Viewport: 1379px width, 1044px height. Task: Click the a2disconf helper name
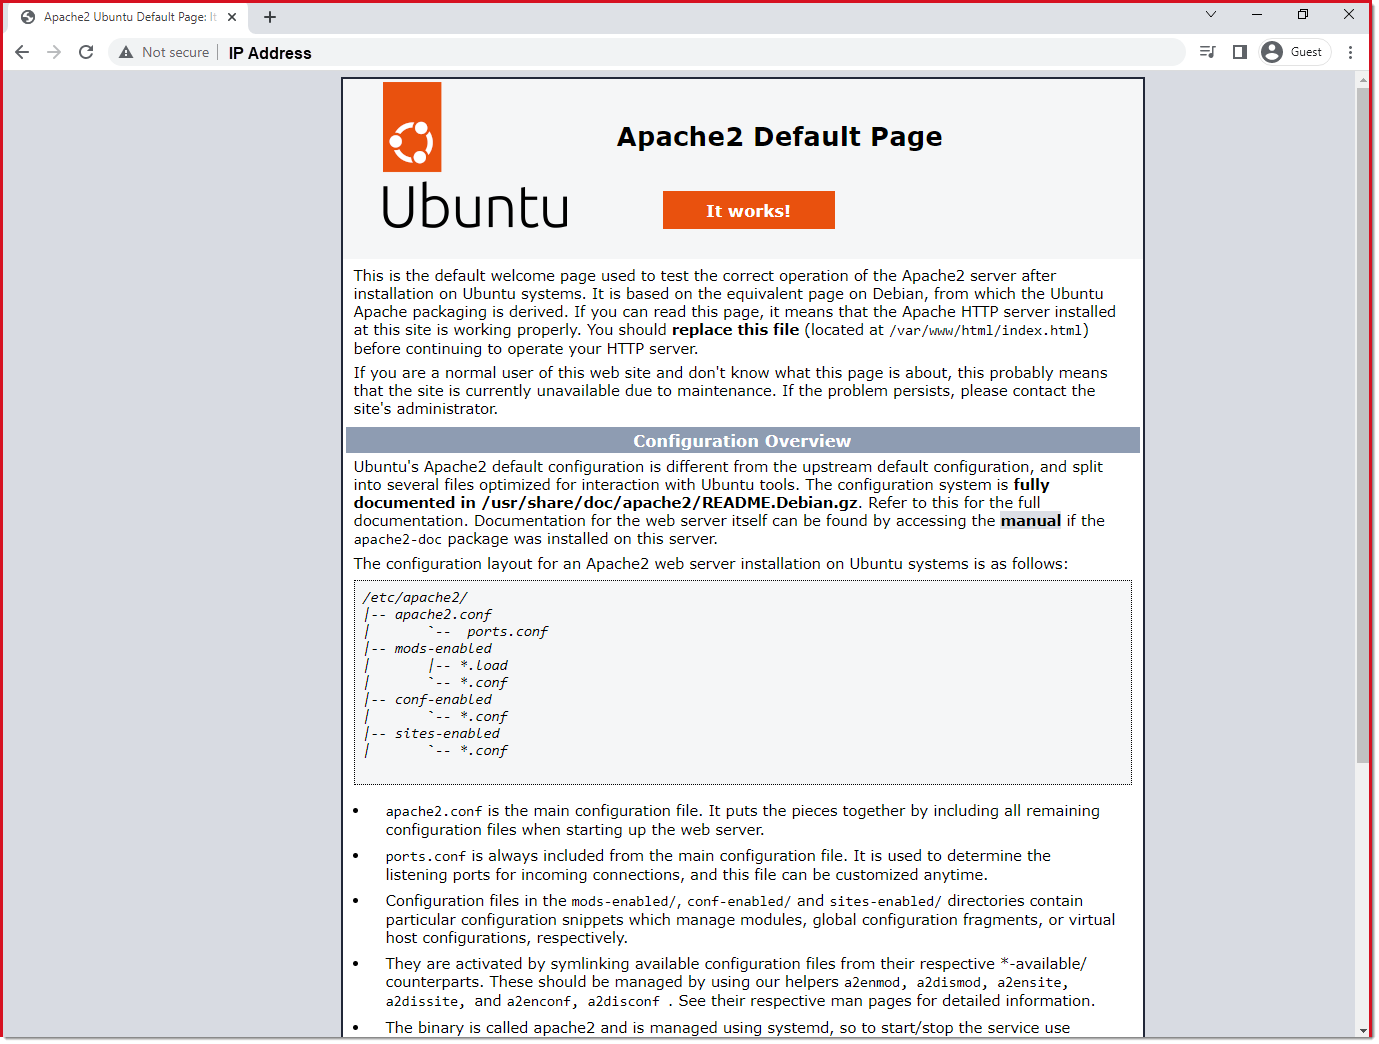click(x=623, y=1002)
